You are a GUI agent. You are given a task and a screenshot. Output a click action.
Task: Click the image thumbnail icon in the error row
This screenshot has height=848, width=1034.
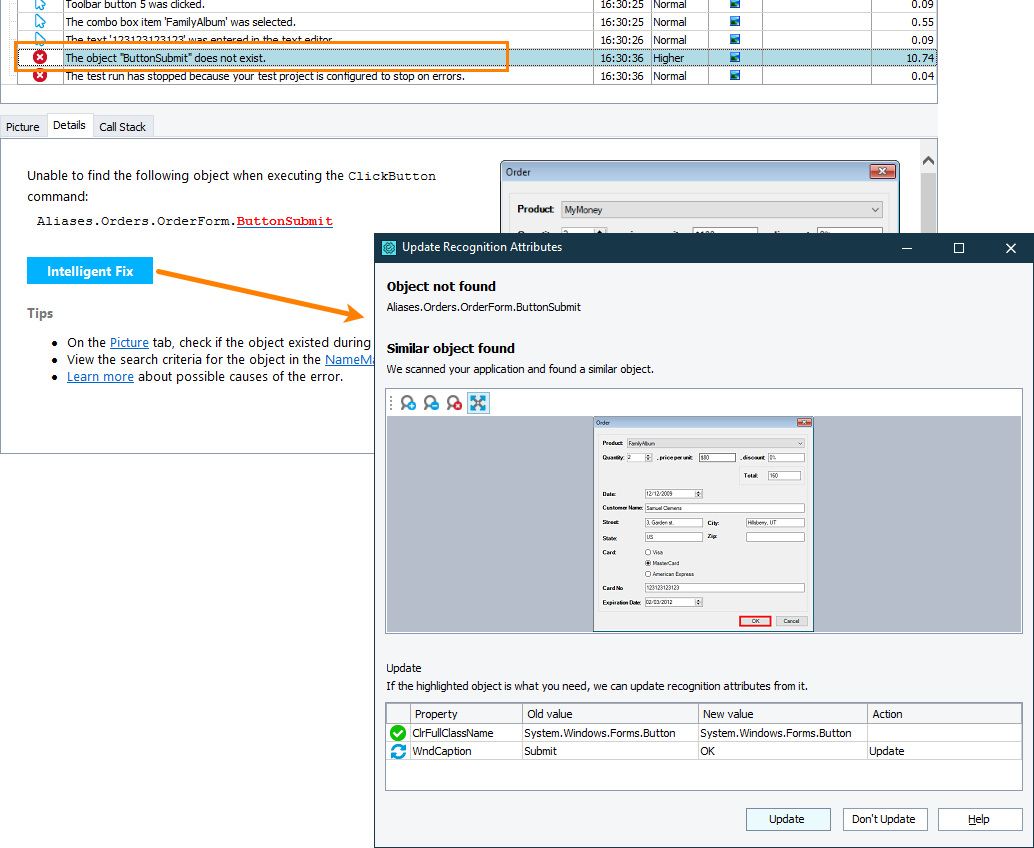coord(735,57)
